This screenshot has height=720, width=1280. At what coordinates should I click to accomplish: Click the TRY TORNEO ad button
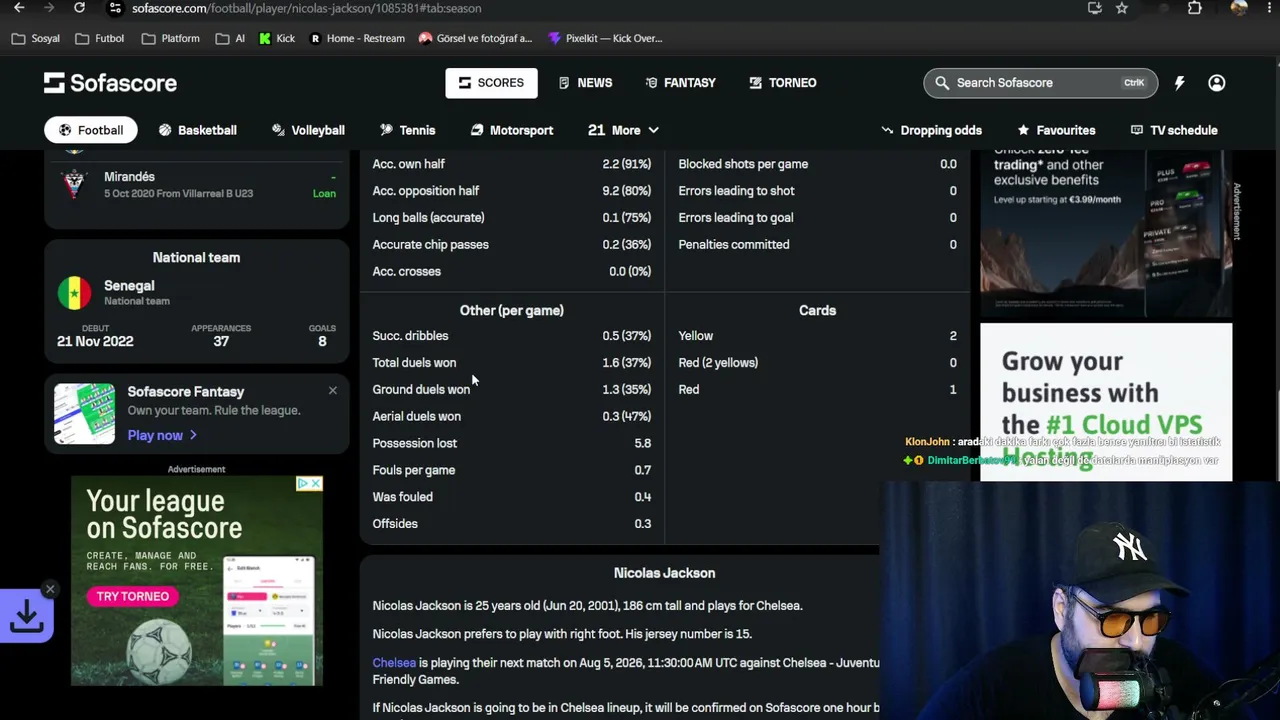133,596
